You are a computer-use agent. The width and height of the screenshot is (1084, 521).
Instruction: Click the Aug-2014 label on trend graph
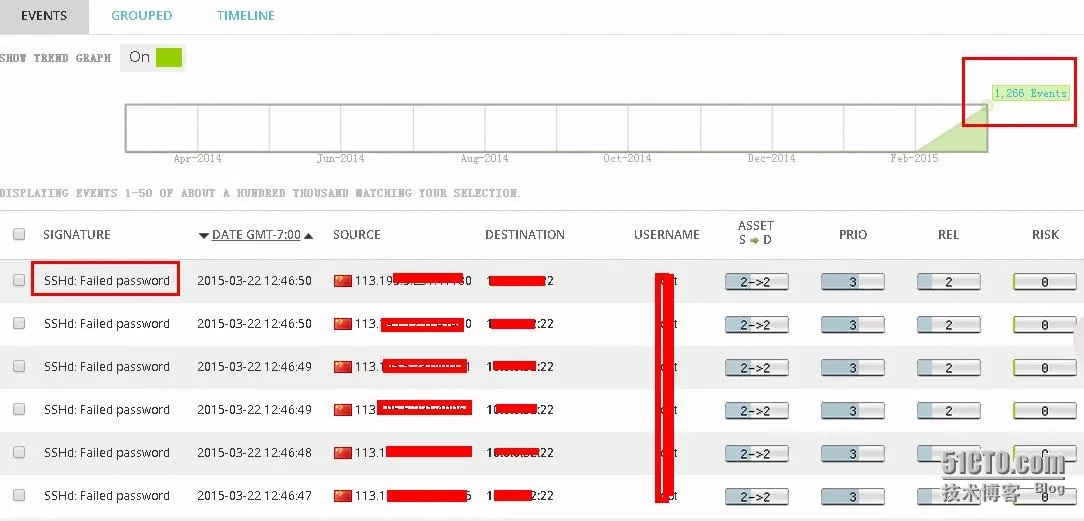pos(484,158)
